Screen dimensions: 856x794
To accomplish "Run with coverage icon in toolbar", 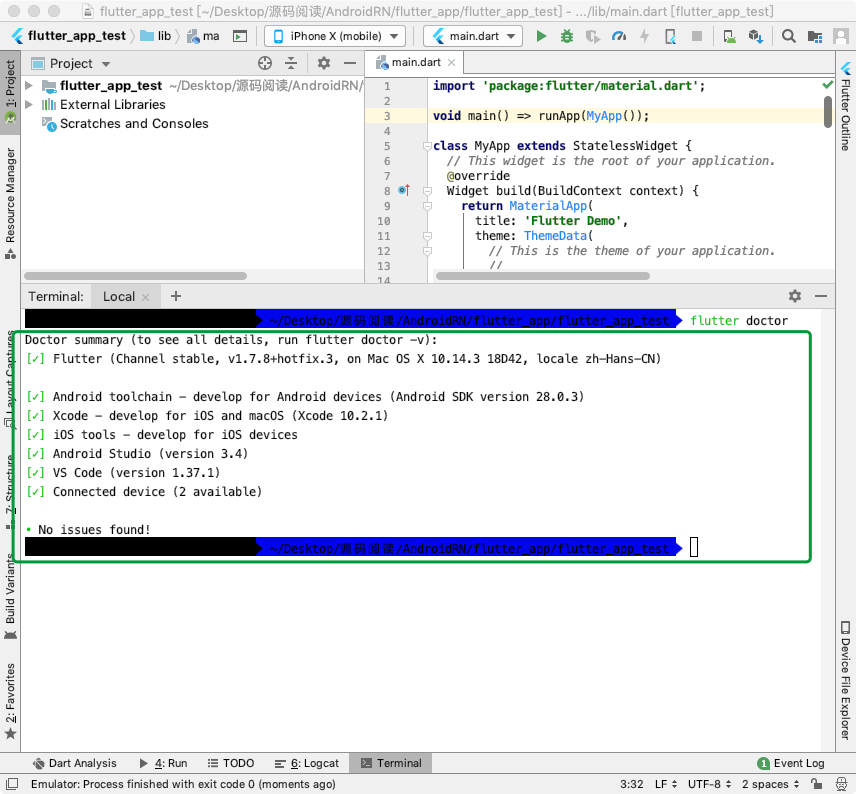I will pyautogui.click(x=592, y=36).
